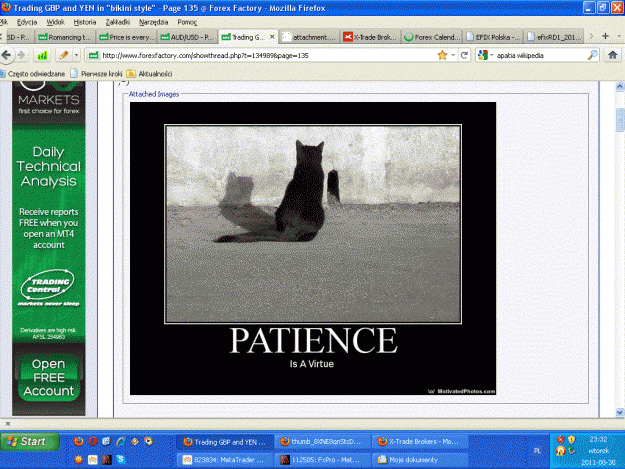The height and width of the screenshot is (469, 625).
Task: Click the forward navigation arrow
Action: [x=22, y=55]
